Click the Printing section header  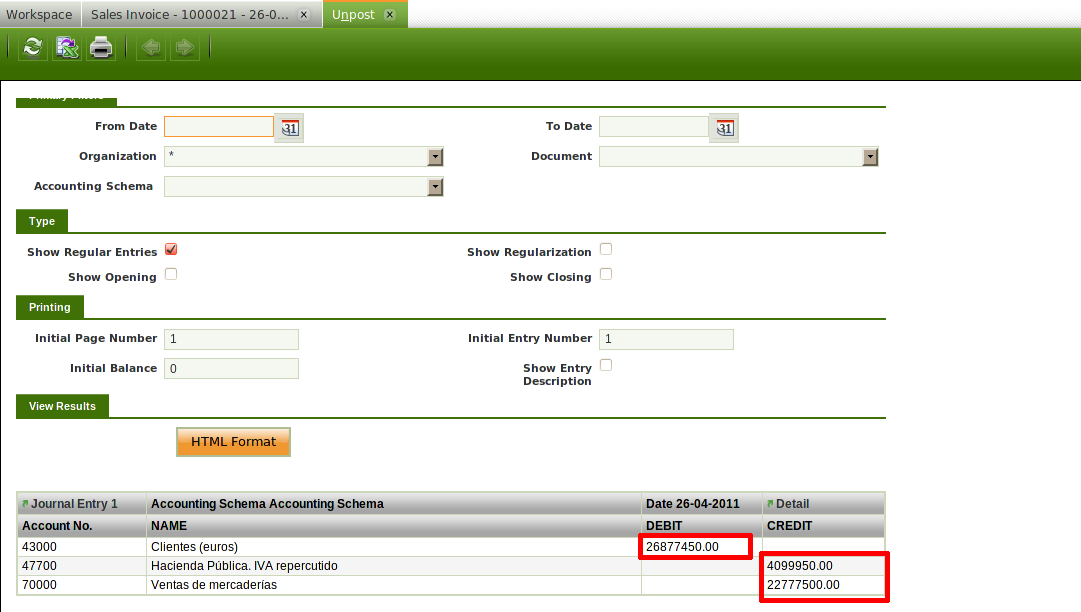pyautogui.click(x=50, y=307)
